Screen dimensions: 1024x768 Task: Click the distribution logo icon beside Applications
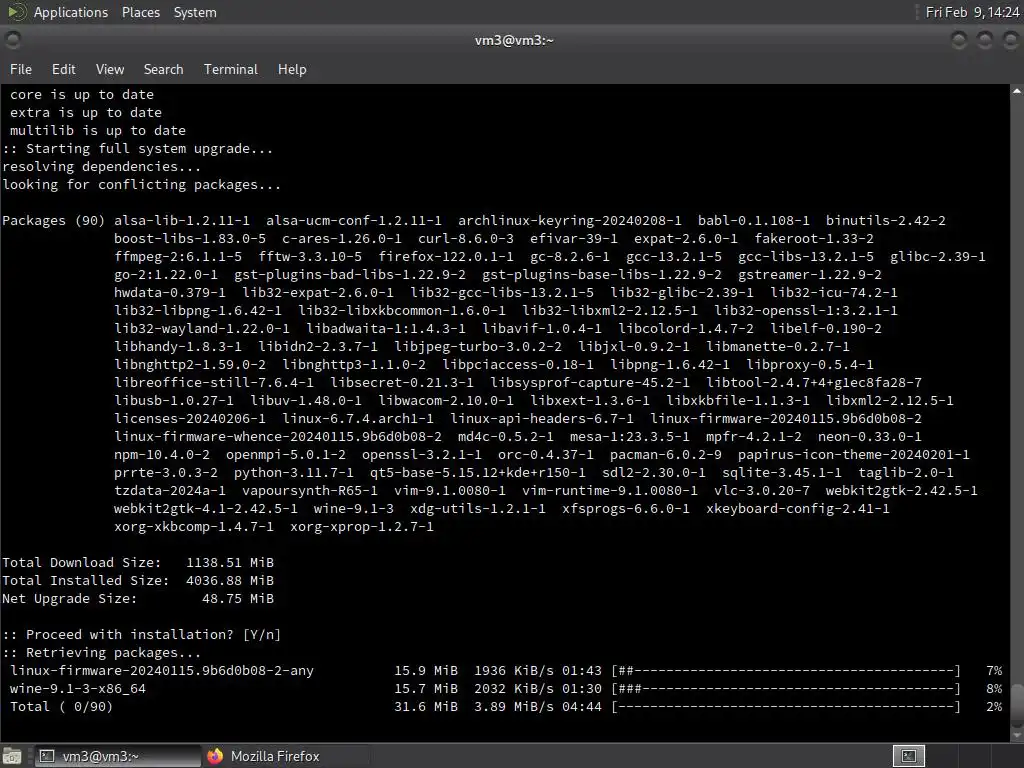16,12
